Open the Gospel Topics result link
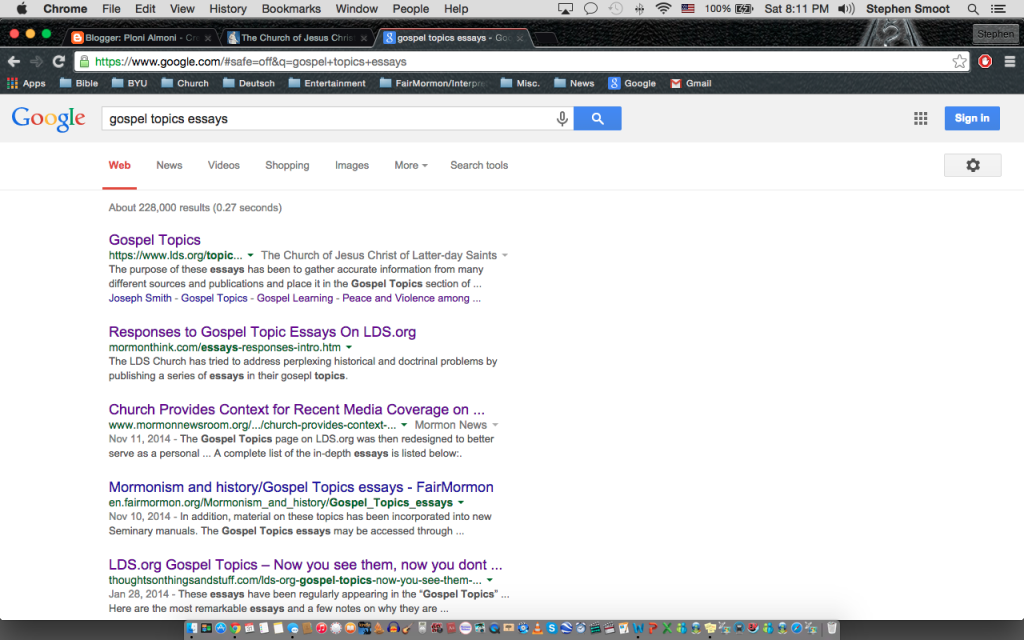This screenshot has height=640, width=1024. (155, 240)
